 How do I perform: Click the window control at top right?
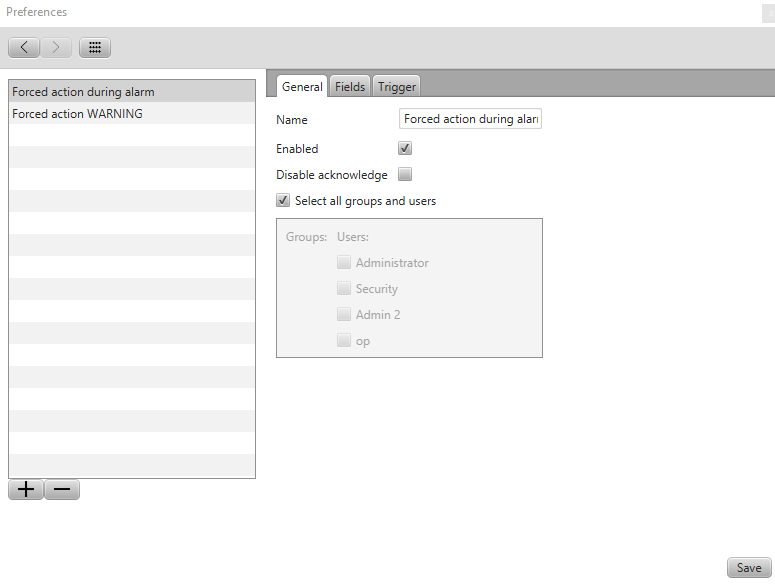click(767, 12)
